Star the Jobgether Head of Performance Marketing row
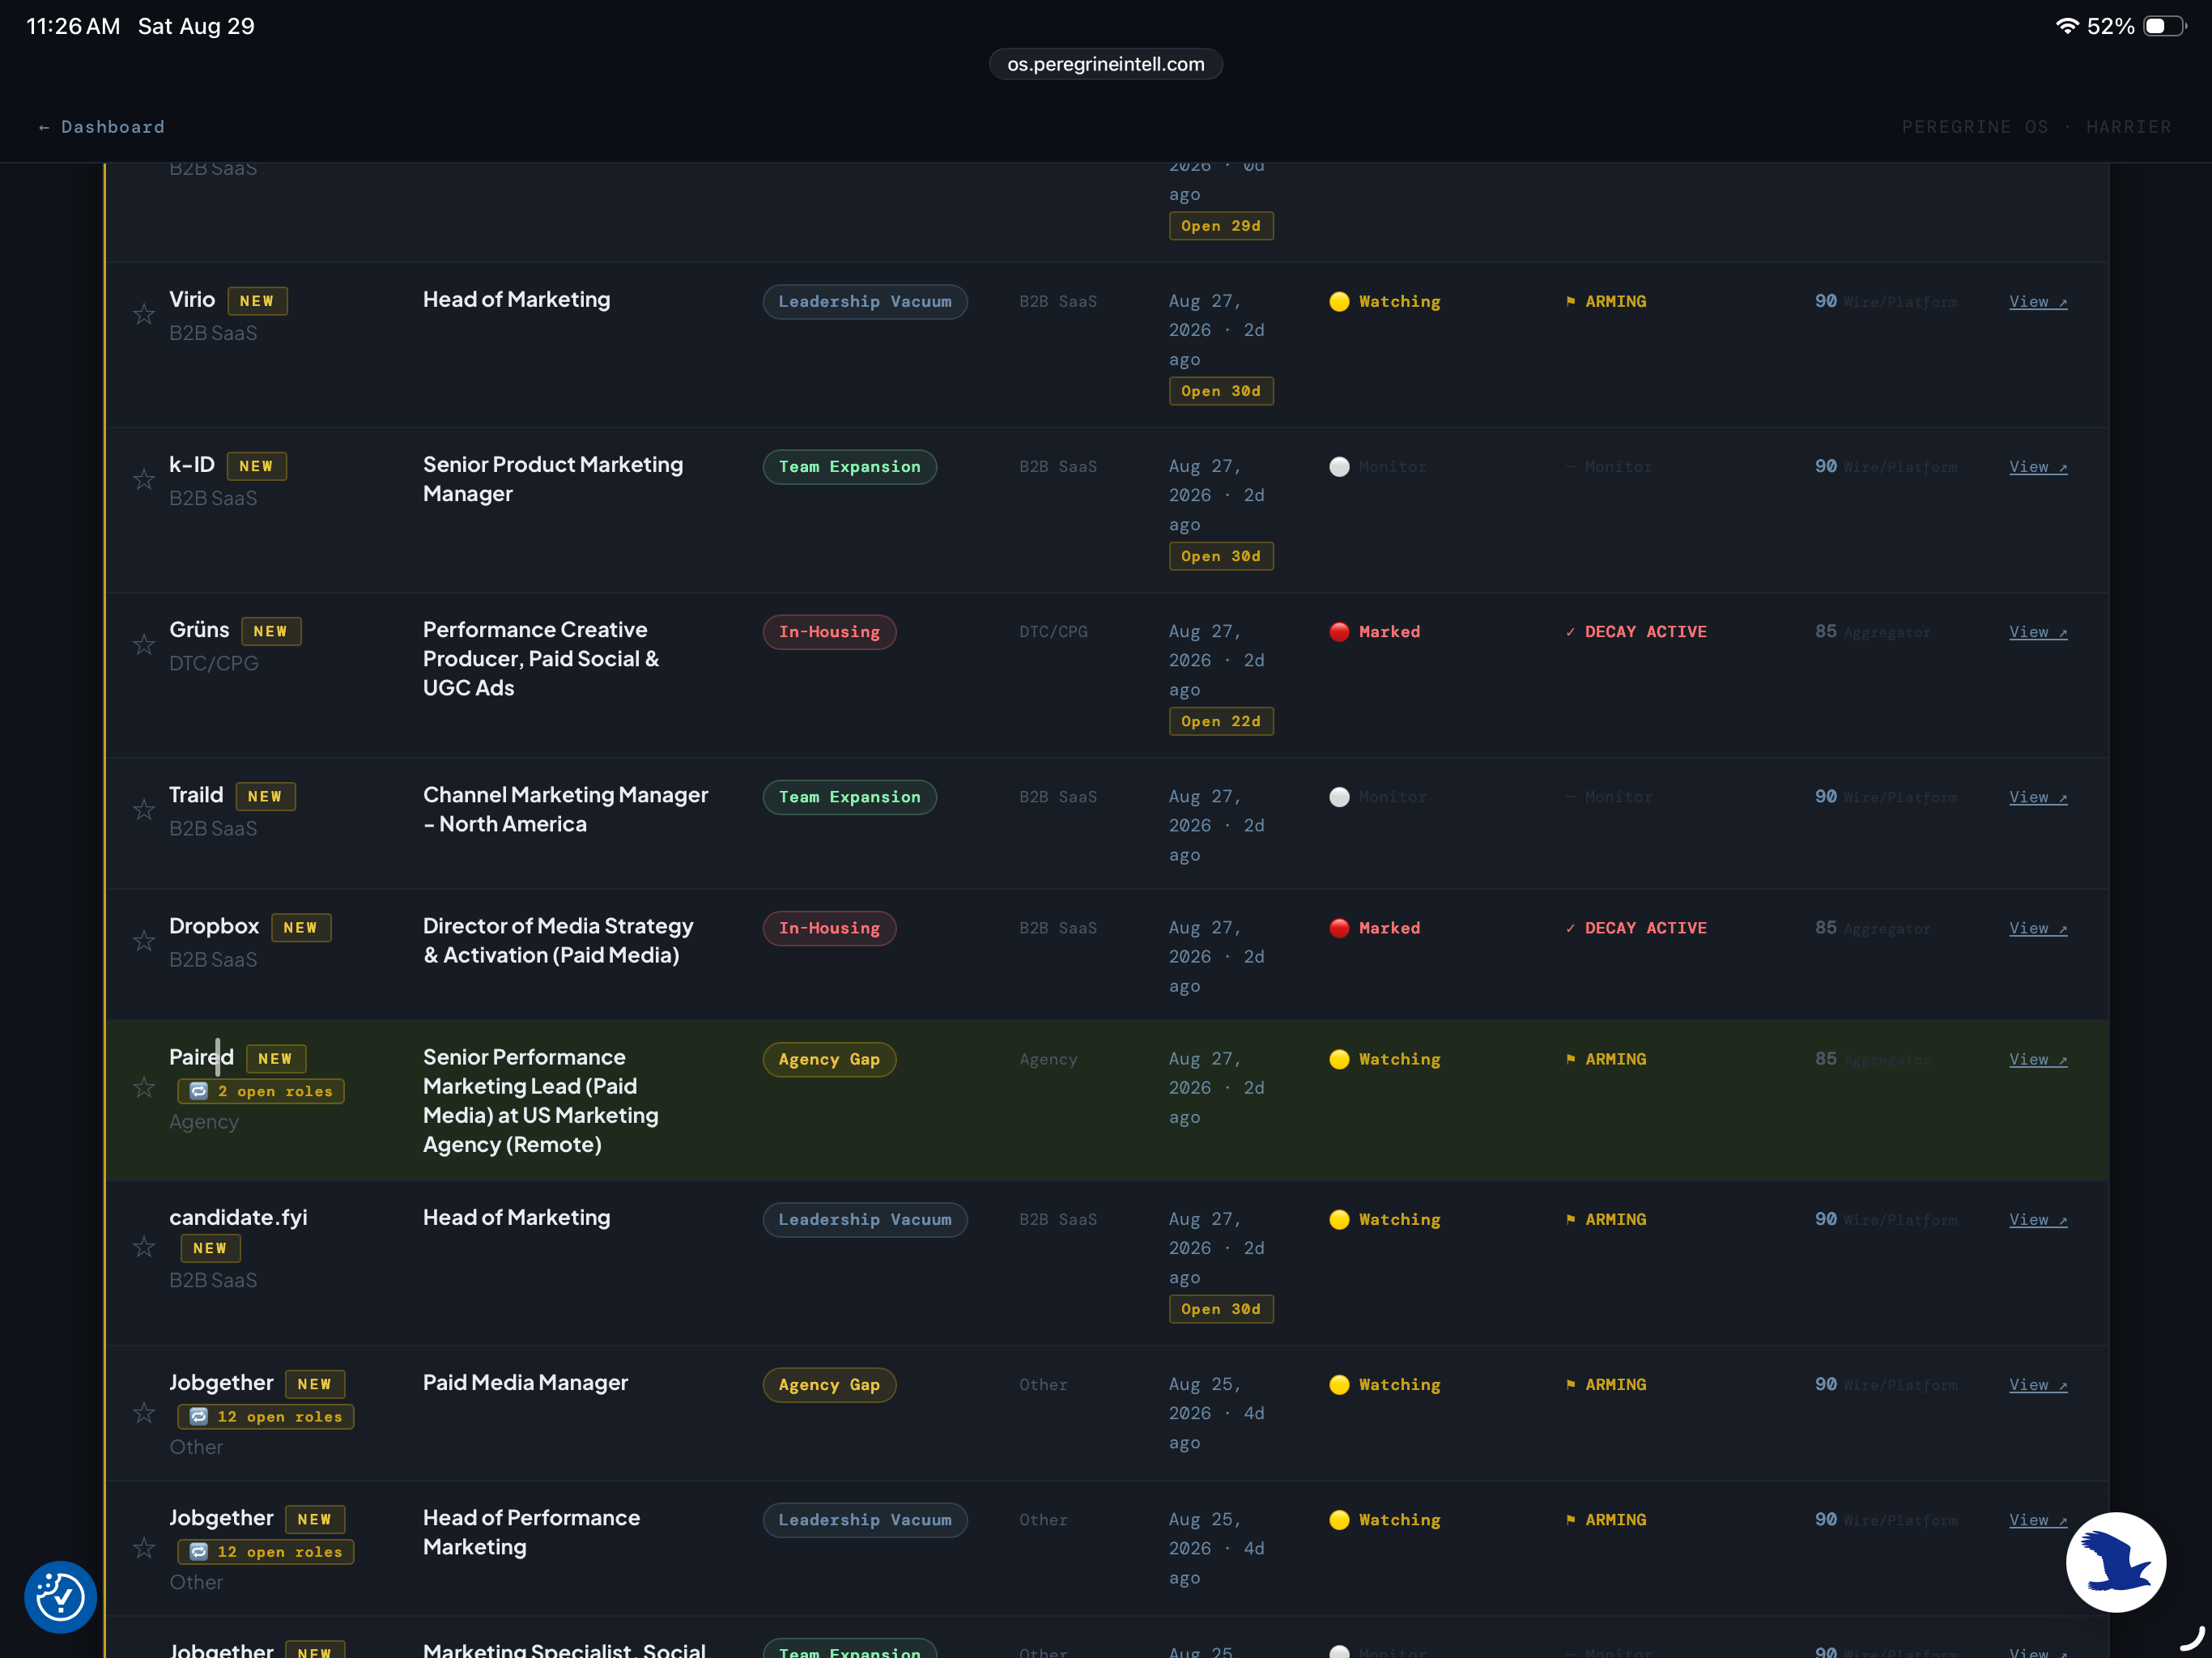This screenshot has height=1658, width=2212. click(x=144, y=1548)
